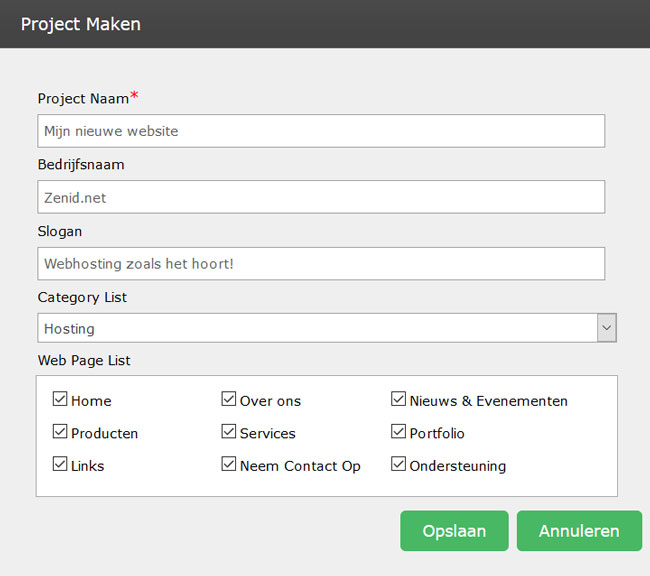Toggle the Neem Contact Op checkbox
The image size is (650, 576).
228,464
